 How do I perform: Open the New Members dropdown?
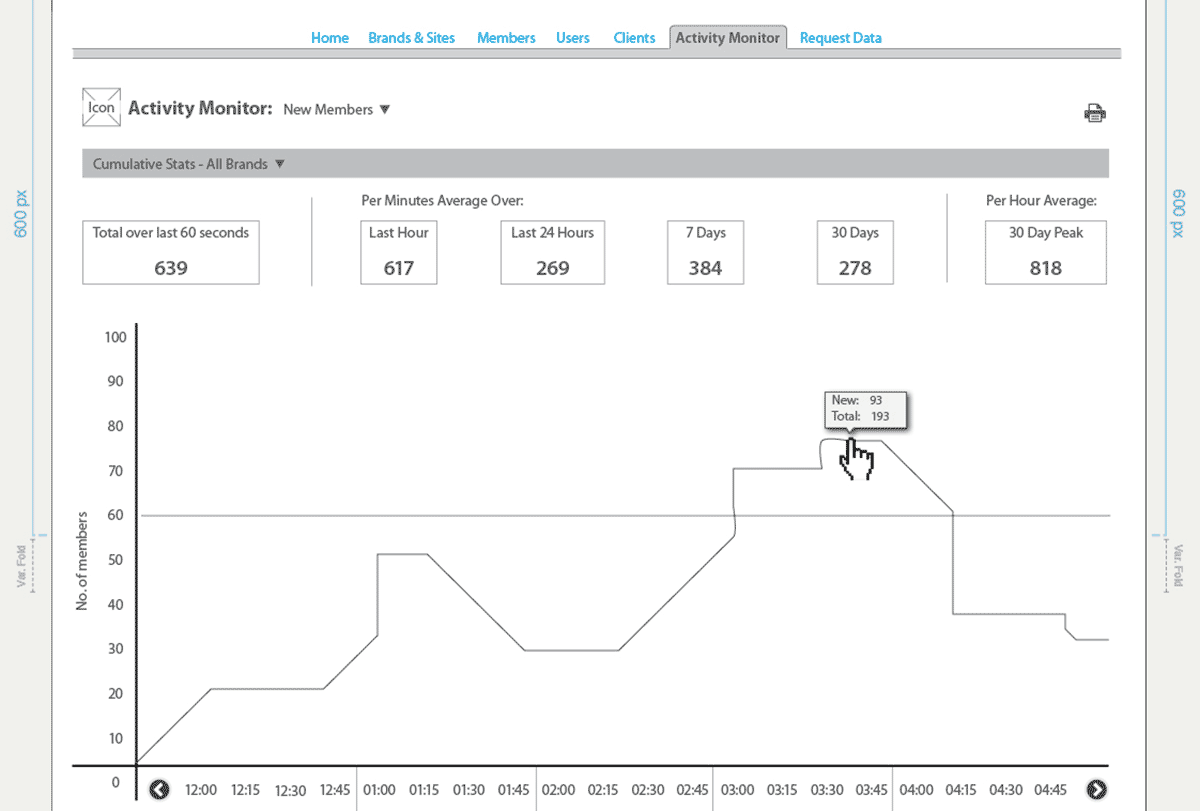(336, 110)
